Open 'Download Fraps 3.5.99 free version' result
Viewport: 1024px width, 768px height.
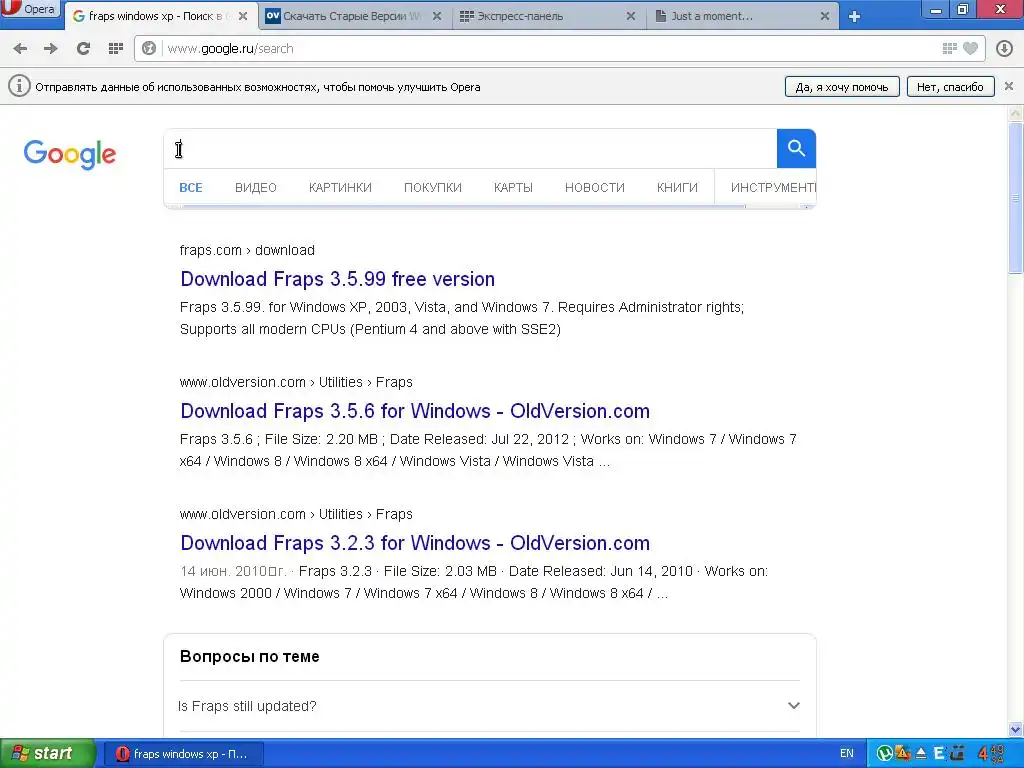click(338, 279)
